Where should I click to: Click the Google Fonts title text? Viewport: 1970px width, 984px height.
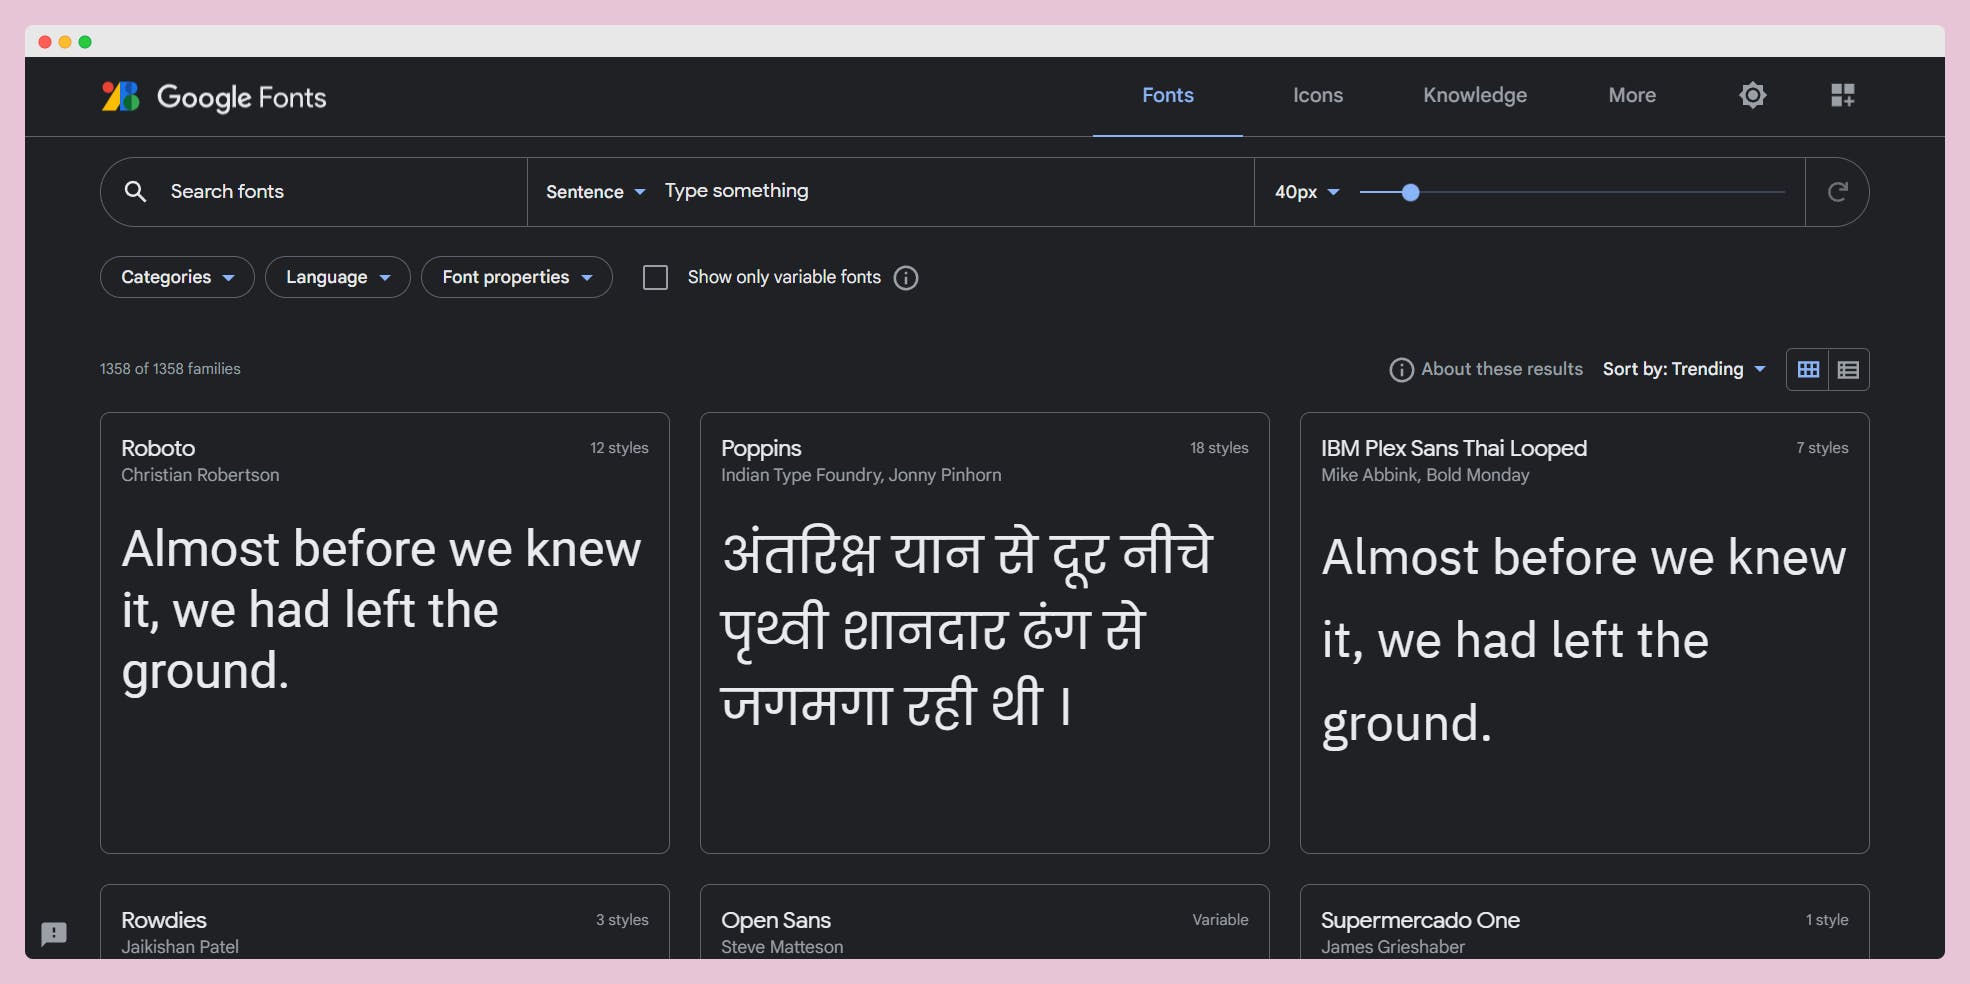(241, 97)
